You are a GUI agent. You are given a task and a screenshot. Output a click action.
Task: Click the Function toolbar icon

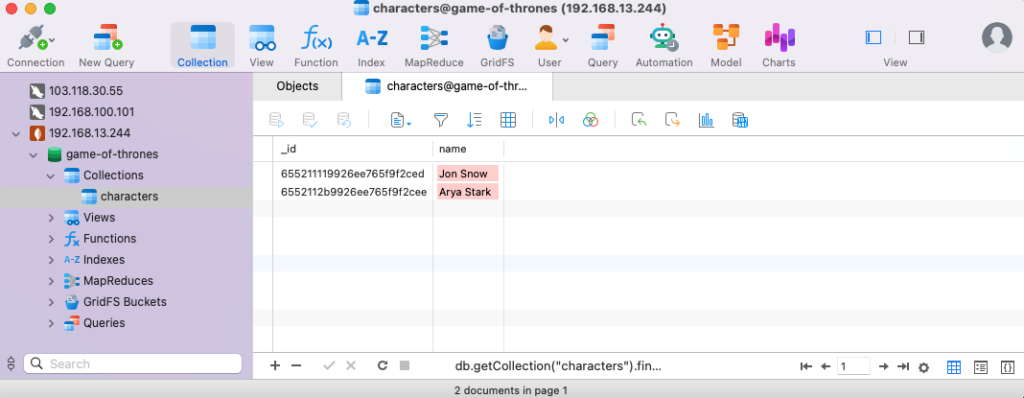point(316,46)
